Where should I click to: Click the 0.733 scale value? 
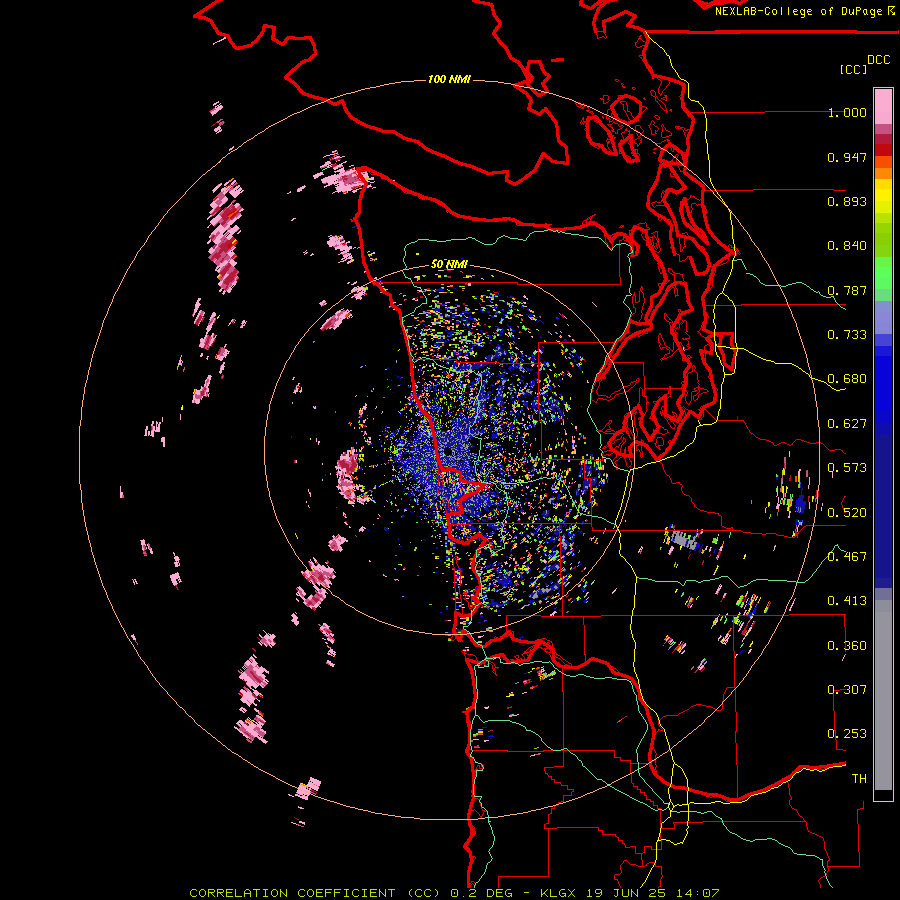coord(847,335)
